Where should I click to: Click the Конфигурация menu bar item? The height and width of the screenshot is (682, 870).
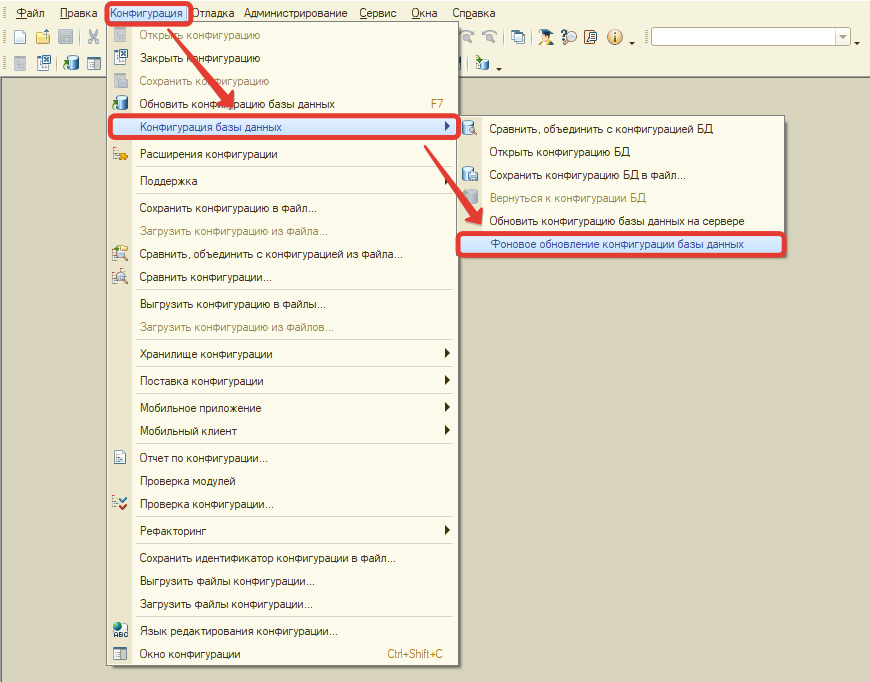click(146, 13)
